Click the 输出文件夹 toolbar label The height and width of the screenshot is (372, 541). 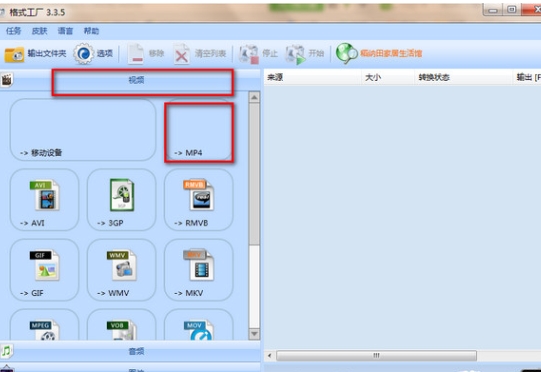pos(47,53)
